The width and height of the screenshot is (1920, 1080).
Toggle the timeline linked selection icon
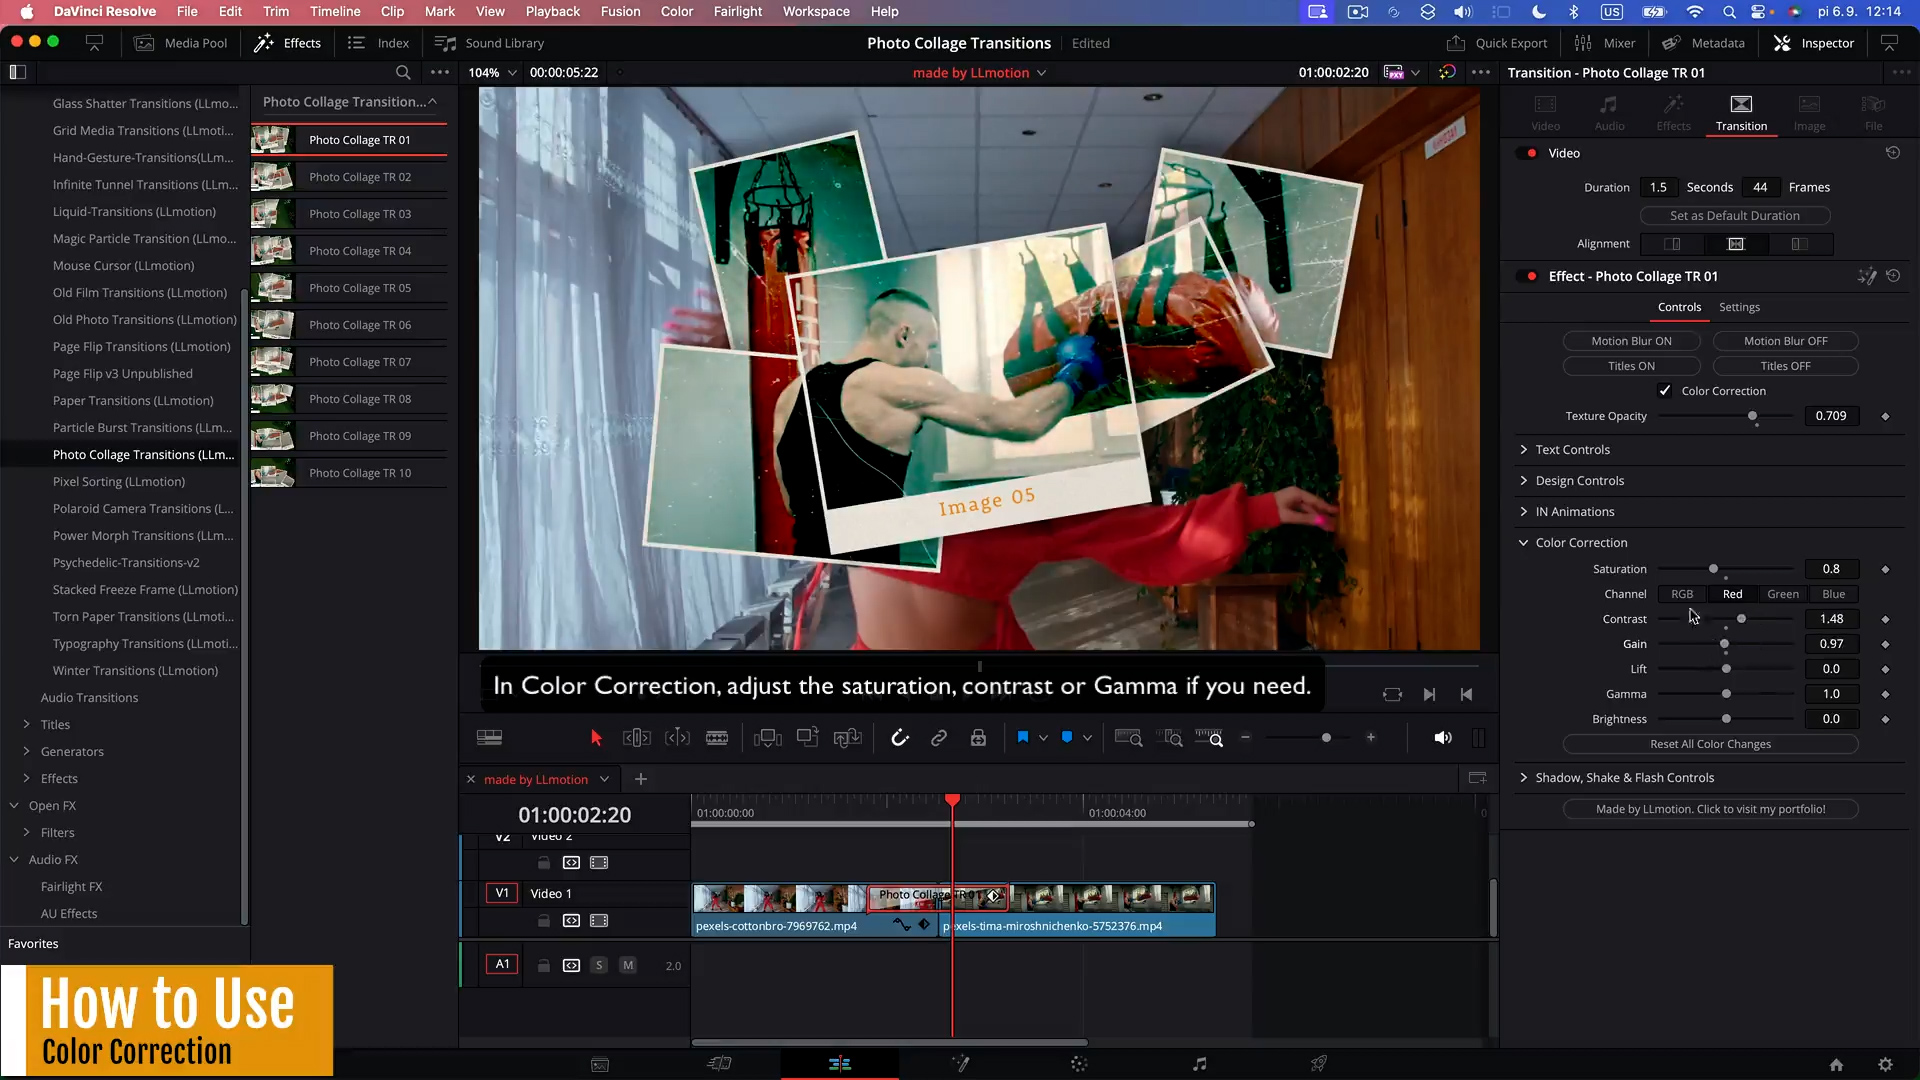pyautogui.click(x=938, y=738)
